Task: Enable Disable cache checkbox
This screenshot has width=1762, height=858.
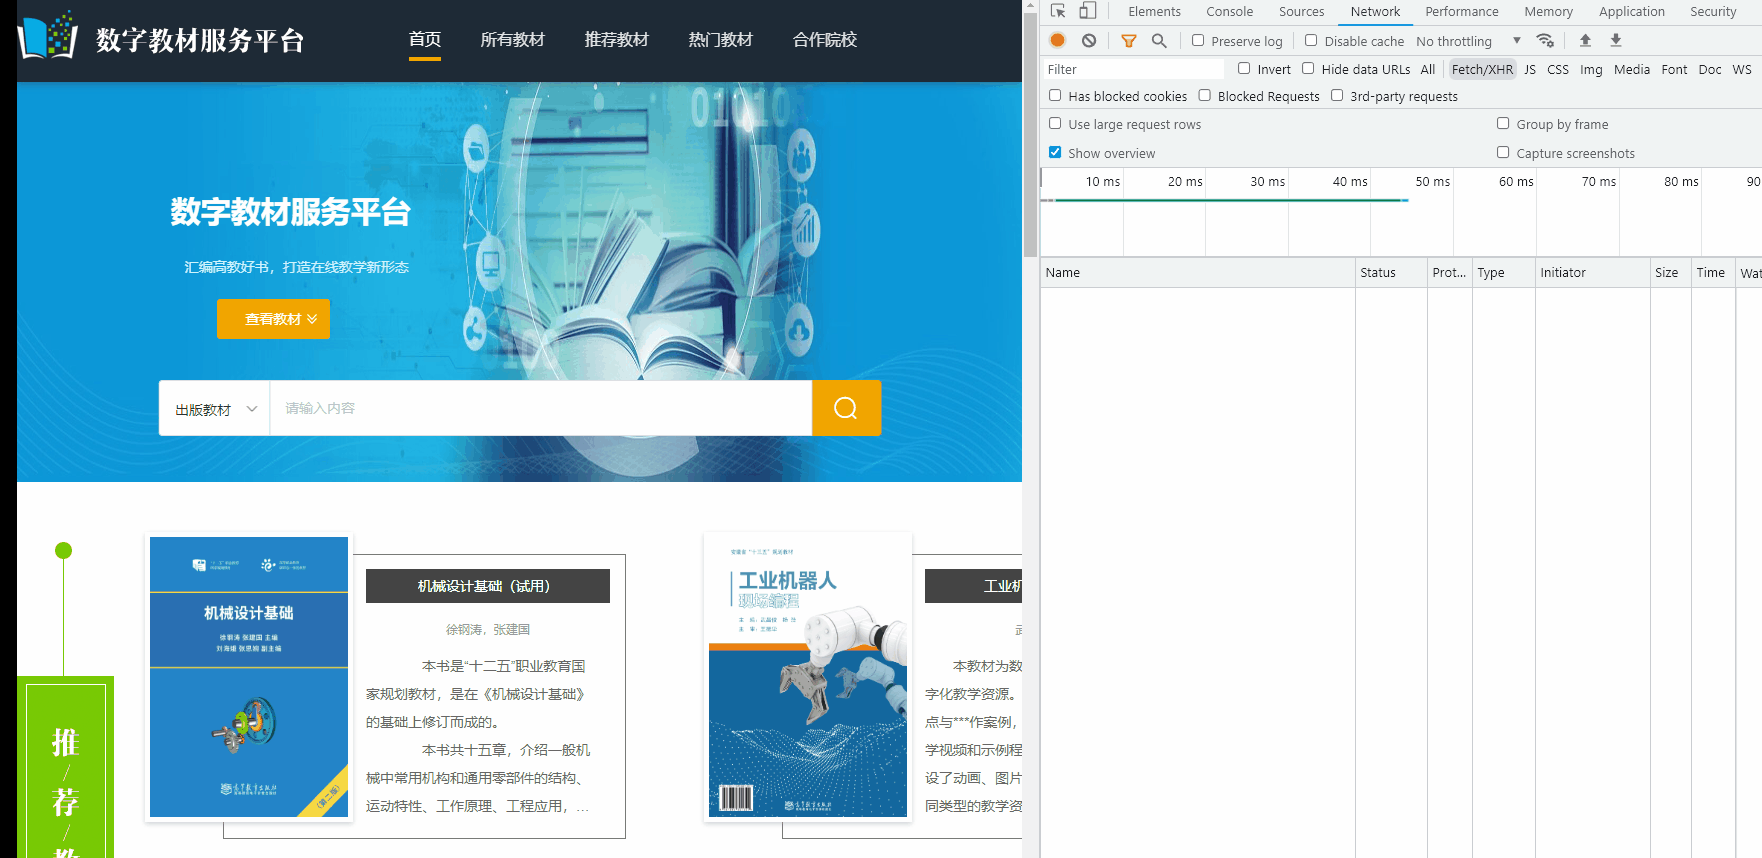Action: 1311,41
